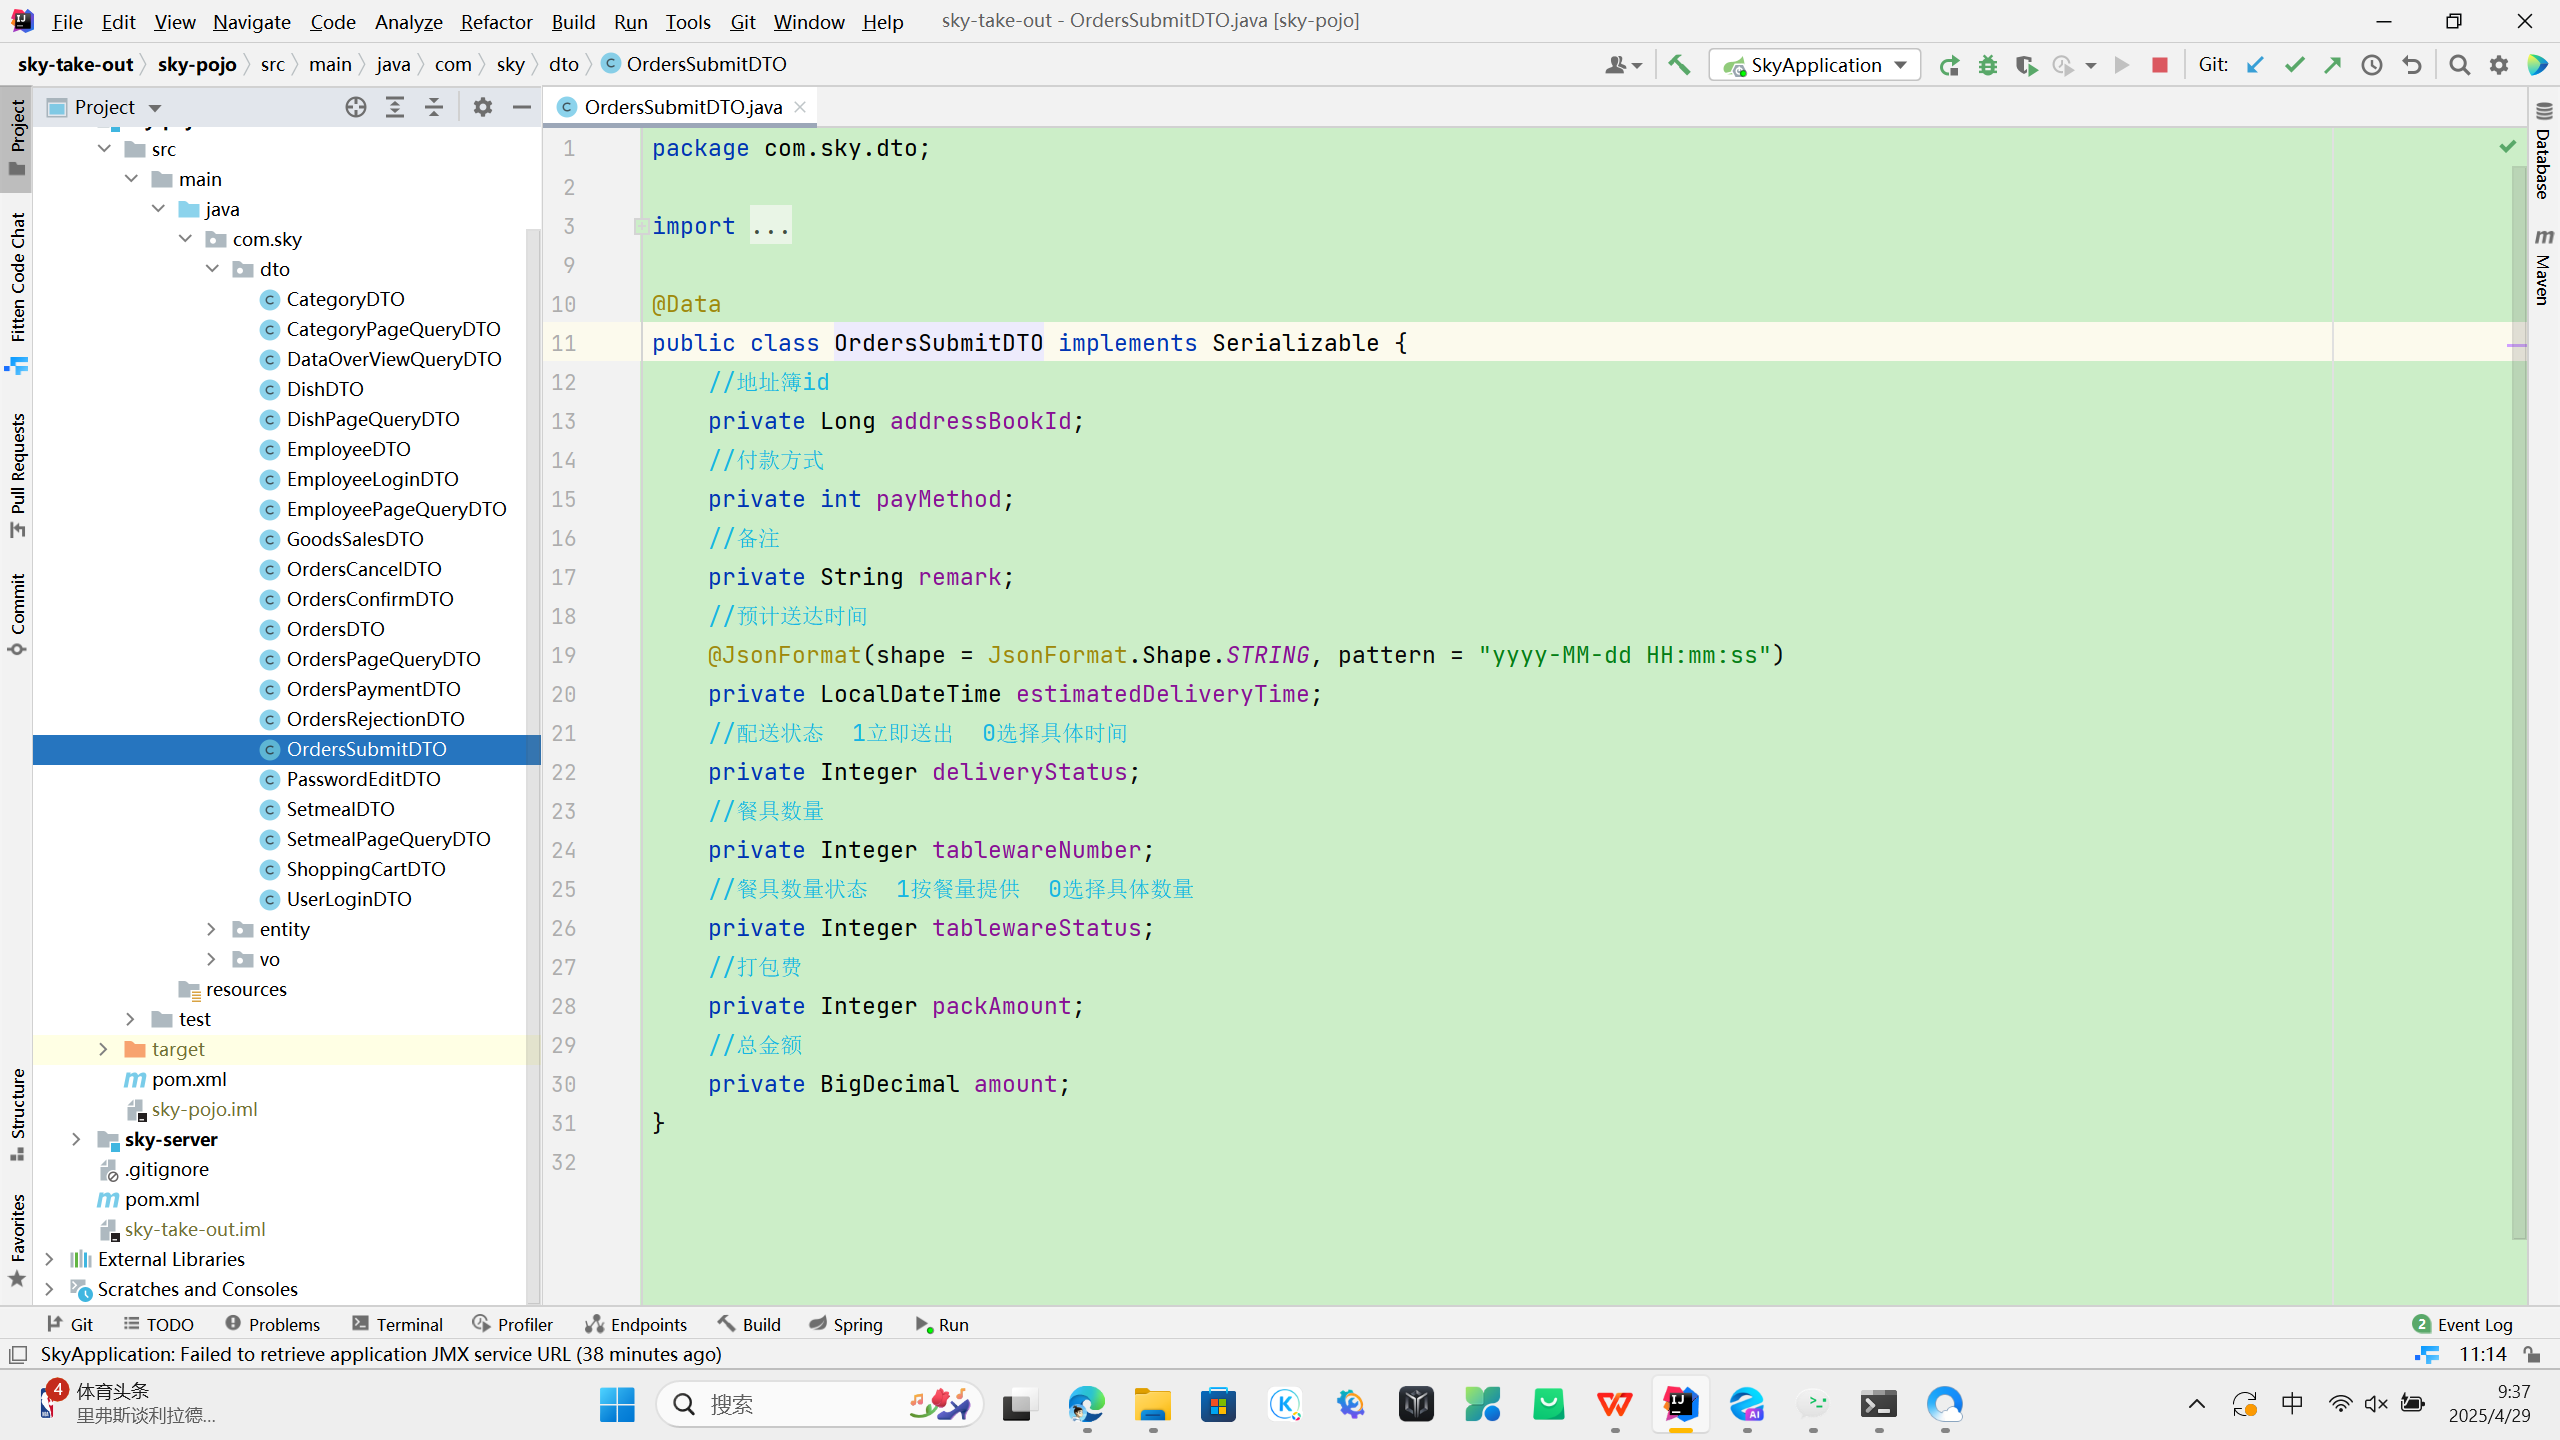Open Git history clock icon
The height and width of the screenshot is (1440, 2560).
[x=2372, y=65]
